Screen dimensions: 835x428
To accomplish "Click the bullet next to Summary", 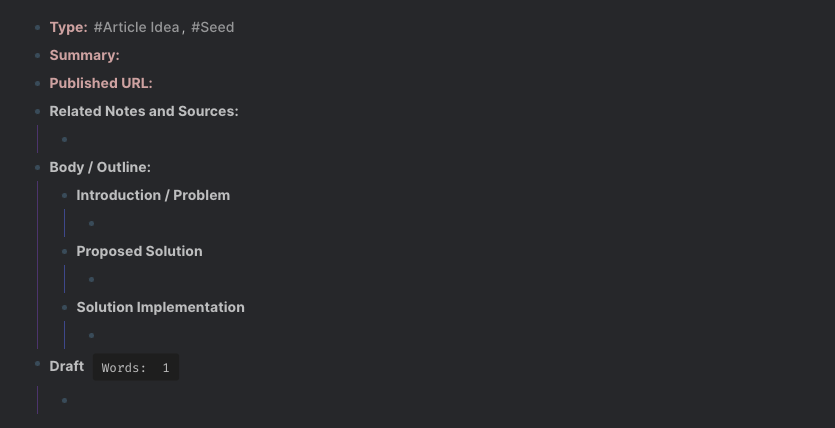I will (x=38, y=55).
